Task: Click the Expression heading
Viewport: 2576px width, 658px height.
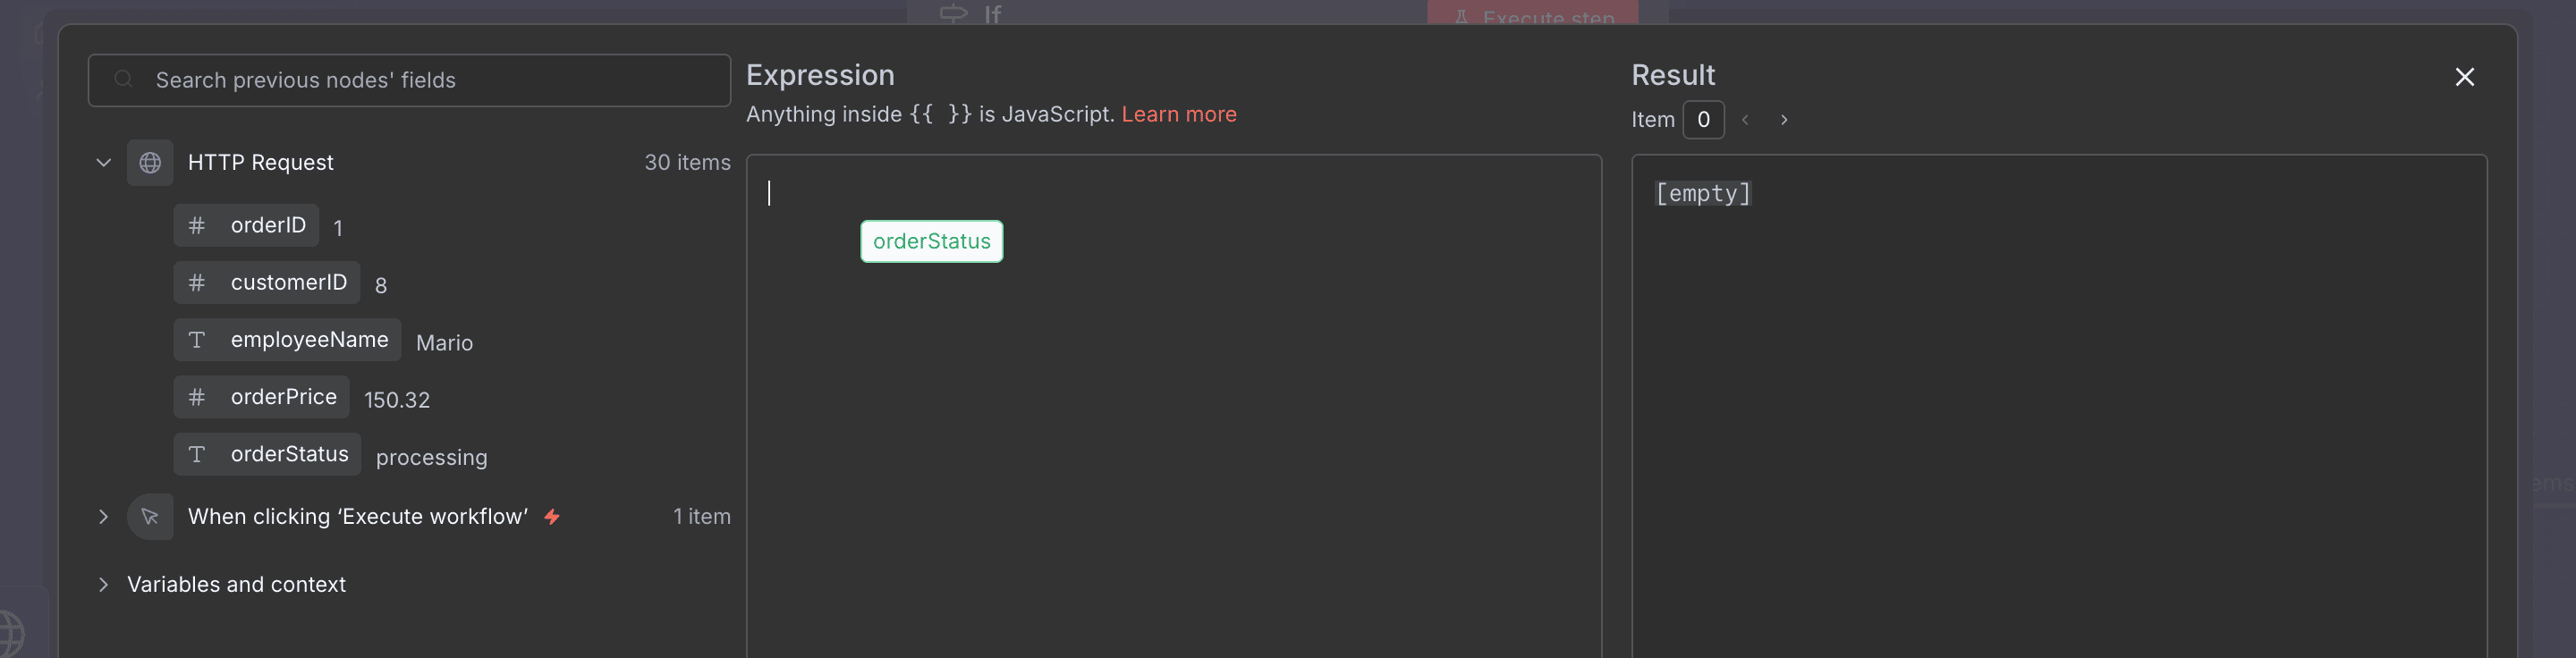Action: click(820, 75)
